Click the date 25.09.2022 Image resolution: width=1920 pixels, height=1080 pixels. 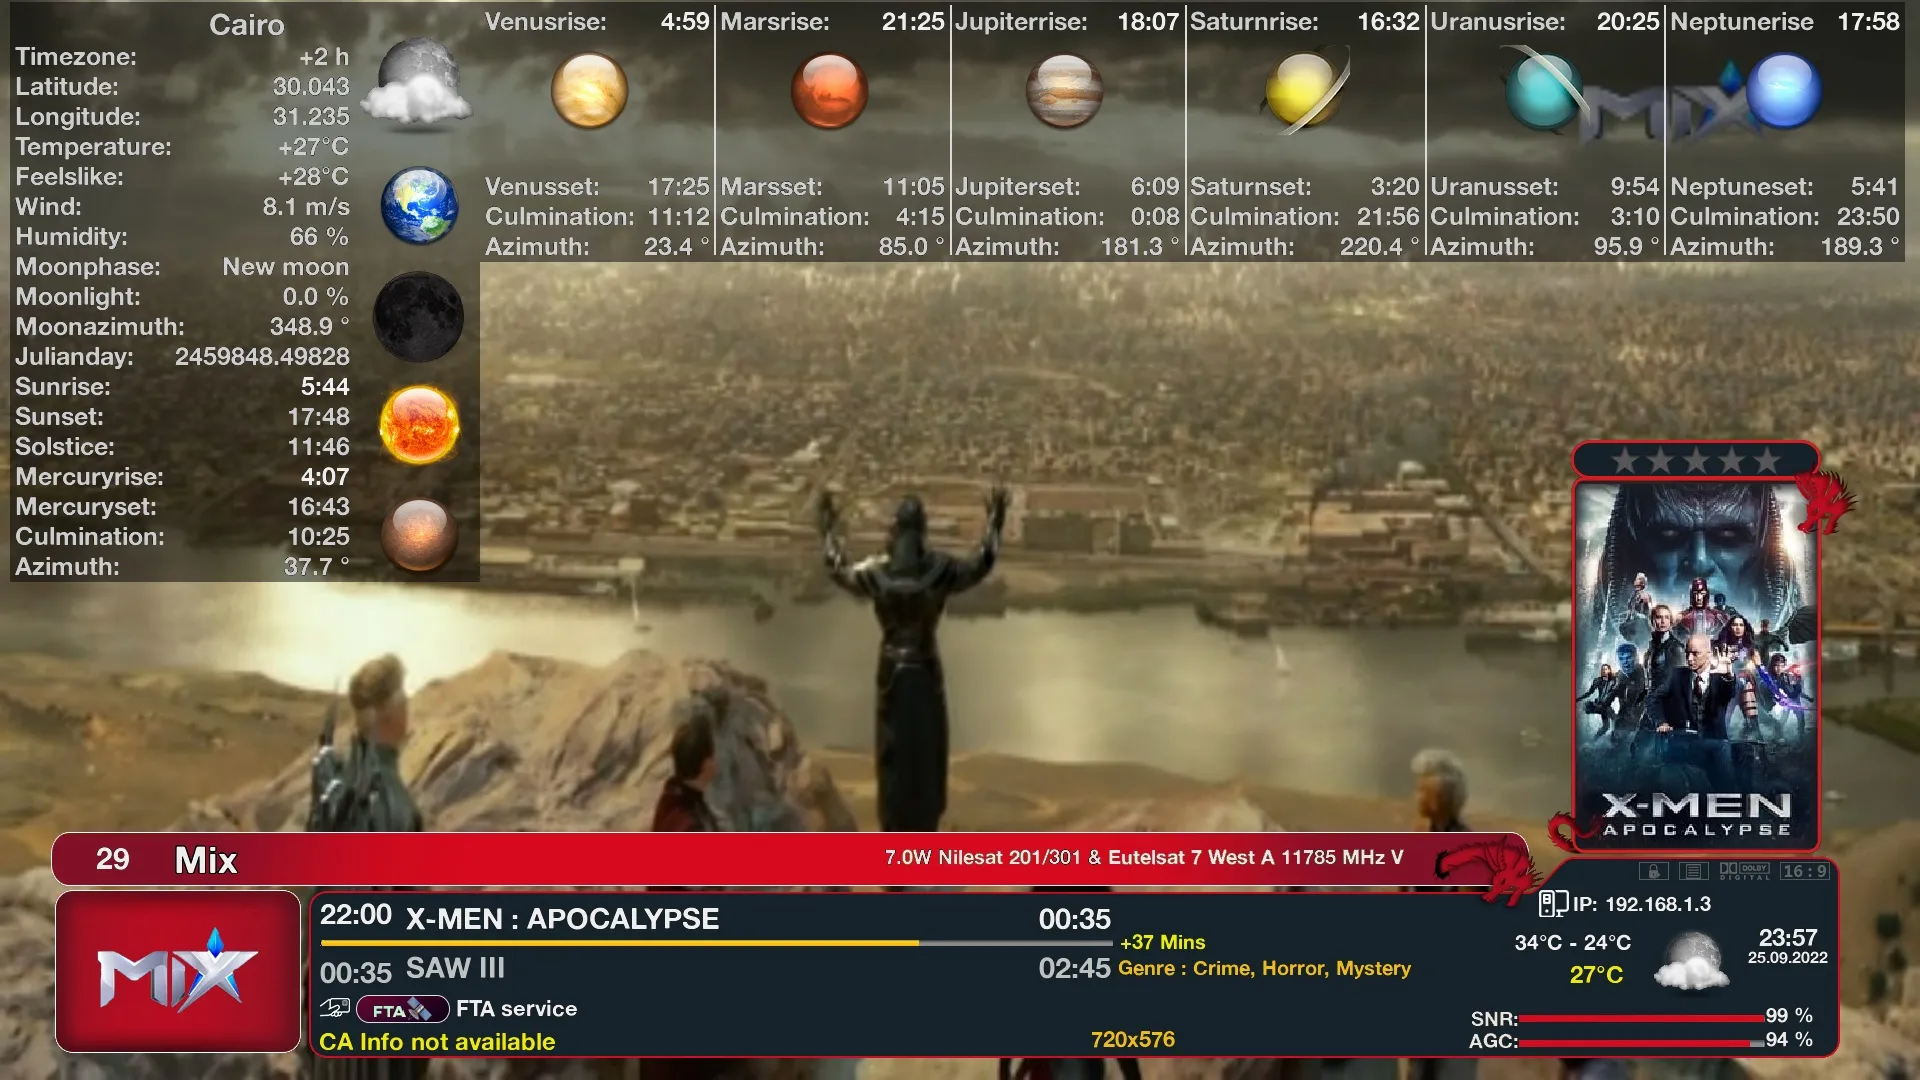(x=1788, y=958)
